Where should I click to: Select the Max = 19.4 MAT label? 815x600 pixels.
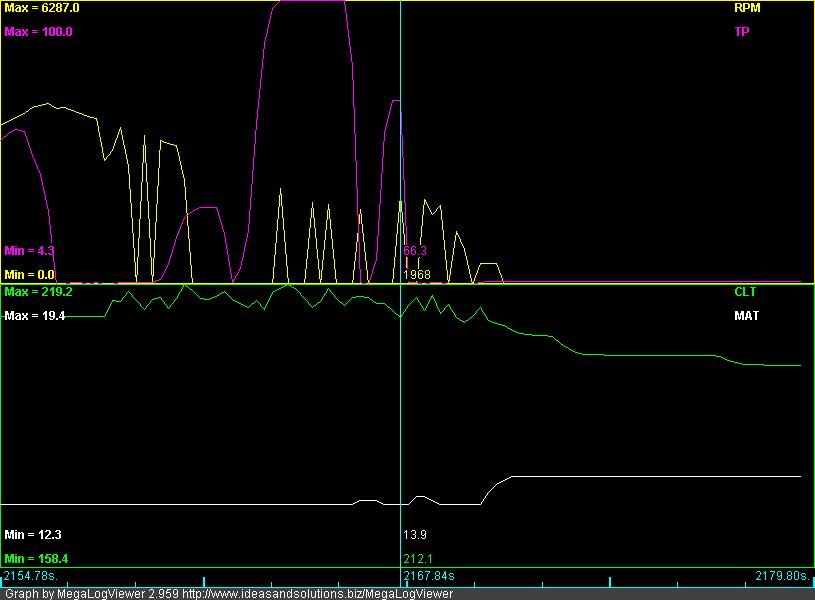pos(35,316)
